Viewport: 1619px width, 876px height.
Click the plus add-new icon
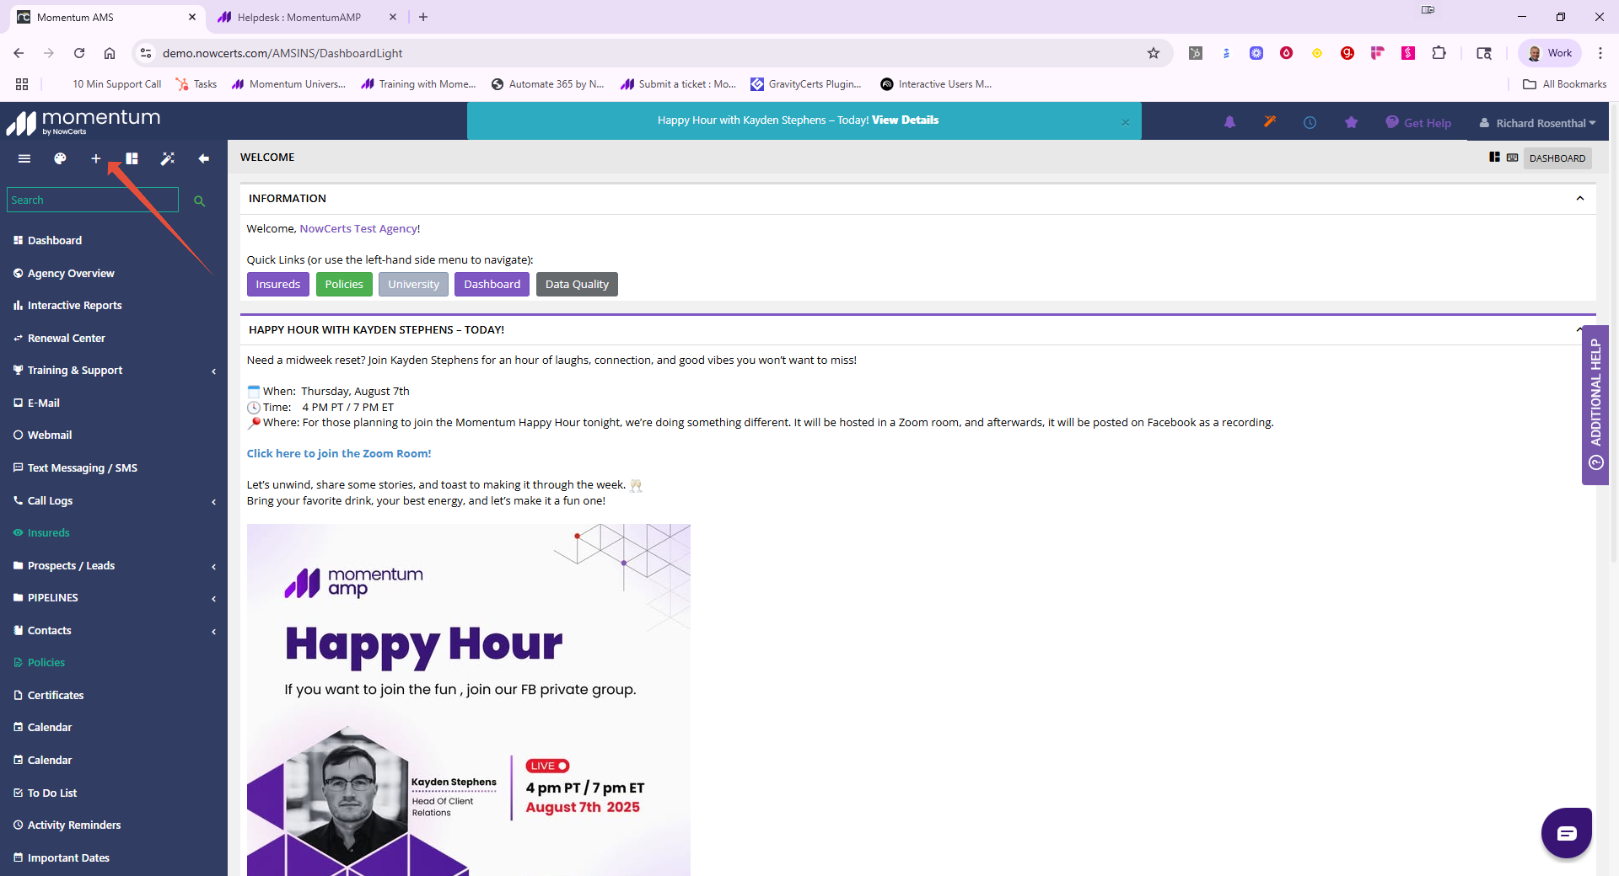pyautogui.click(x=96, y=159)
